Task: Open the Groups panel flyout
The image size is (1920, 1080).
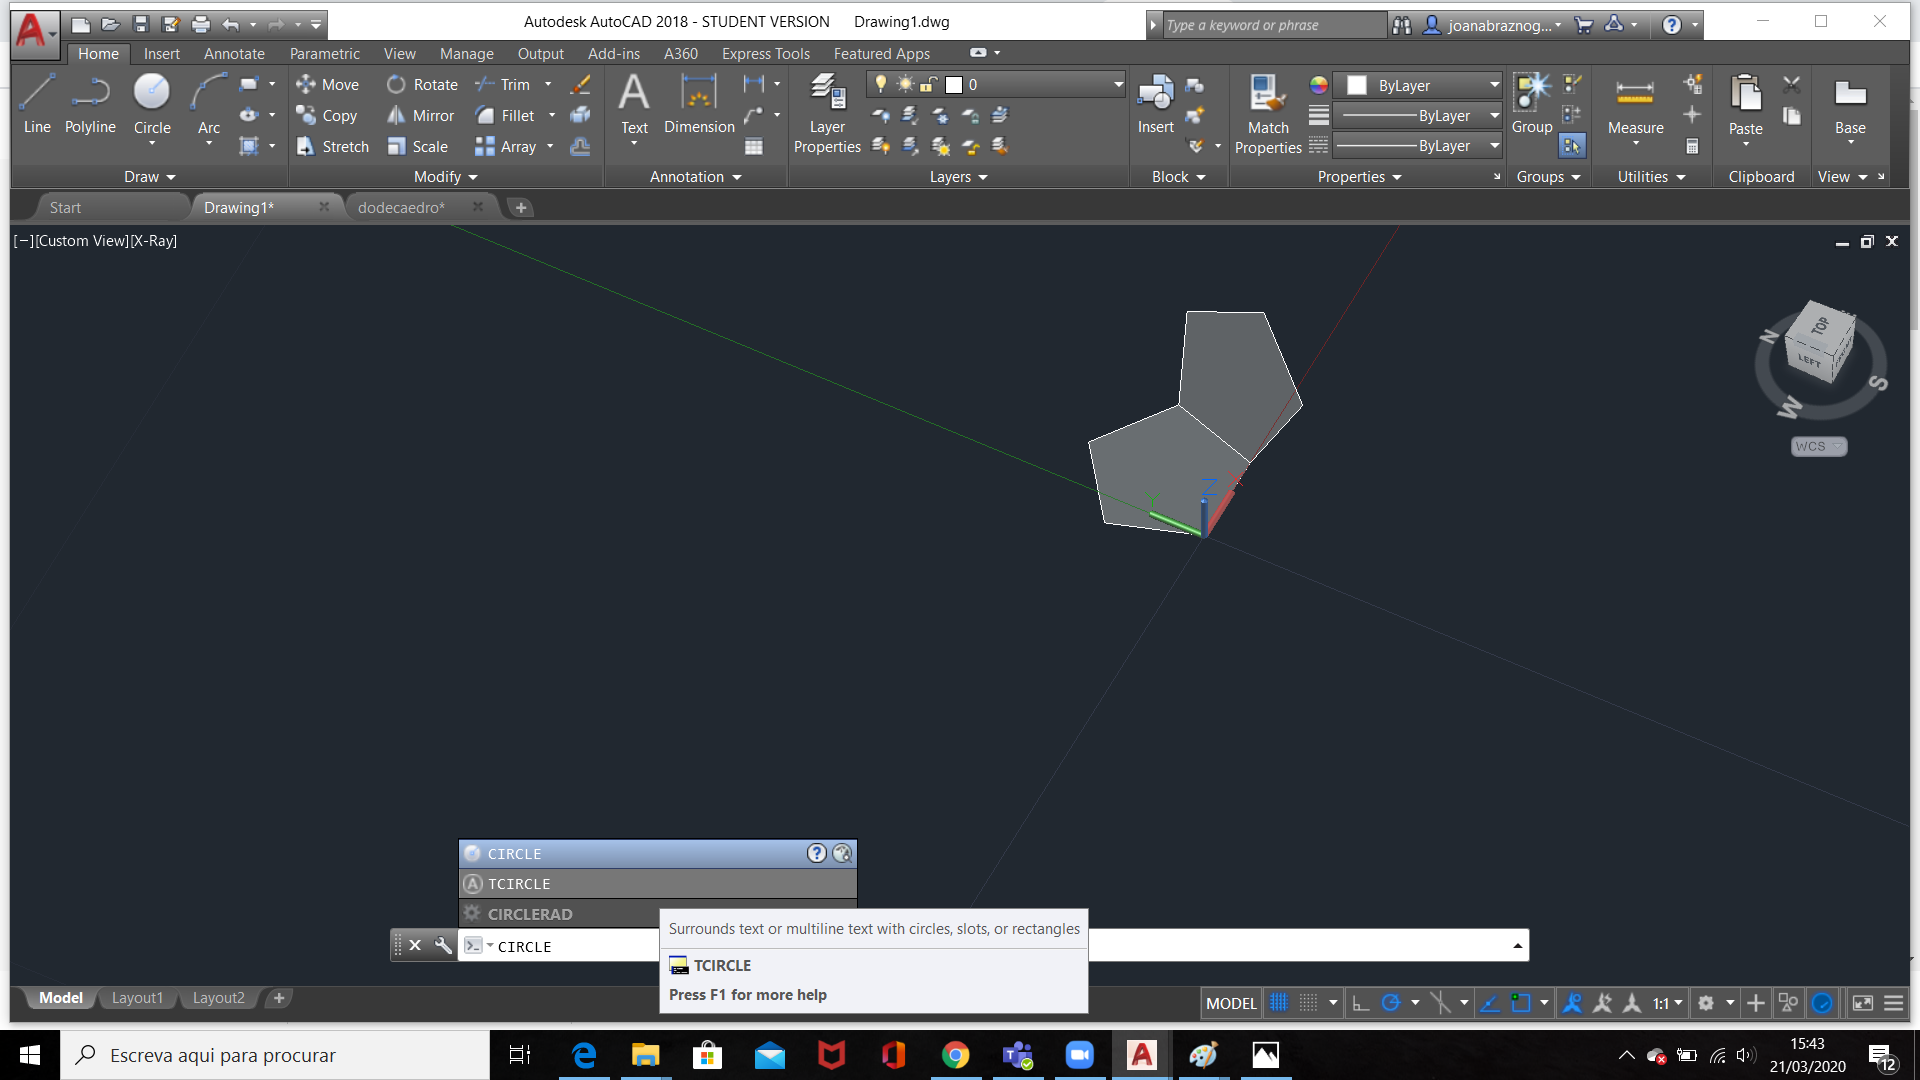Action: tap(1549, 176)
